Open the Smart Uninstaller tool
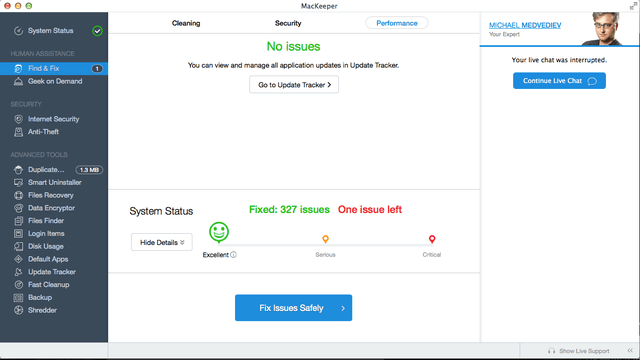 pos(54,182)
